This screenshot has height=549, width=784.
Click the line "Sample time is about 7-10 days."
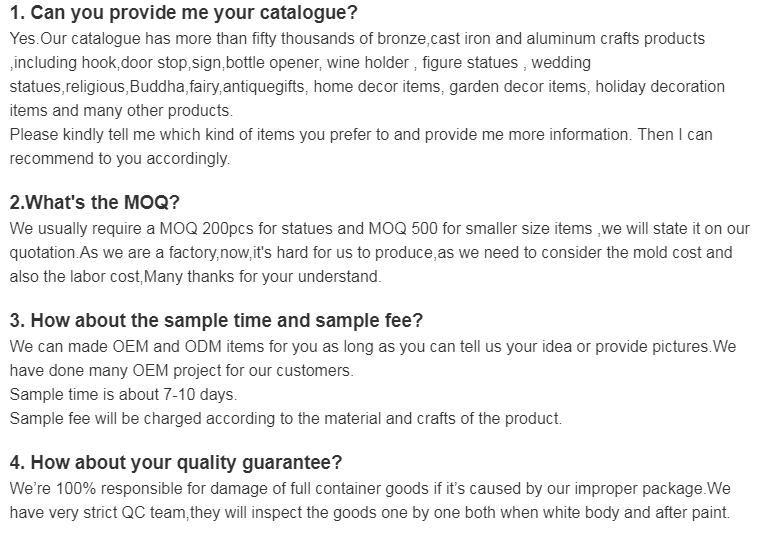click(123, 395)
